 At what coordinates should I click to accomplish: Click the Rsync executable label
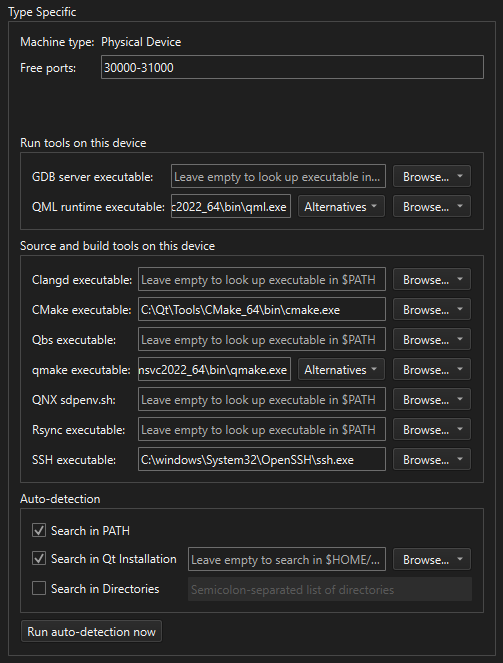pyautogui.click(x=79, y=430)
